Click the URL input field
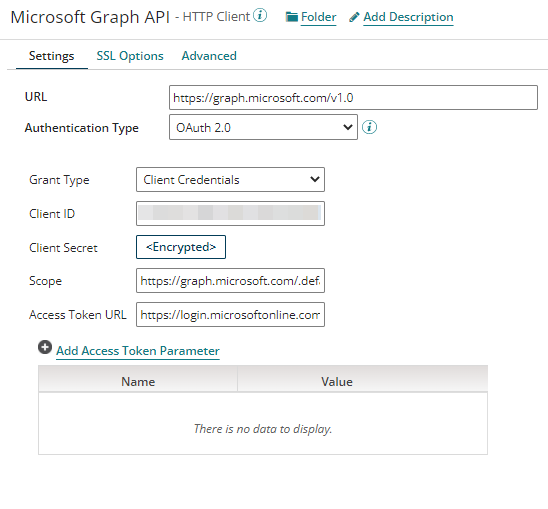548x509 pixels. [x=353, y=98]
